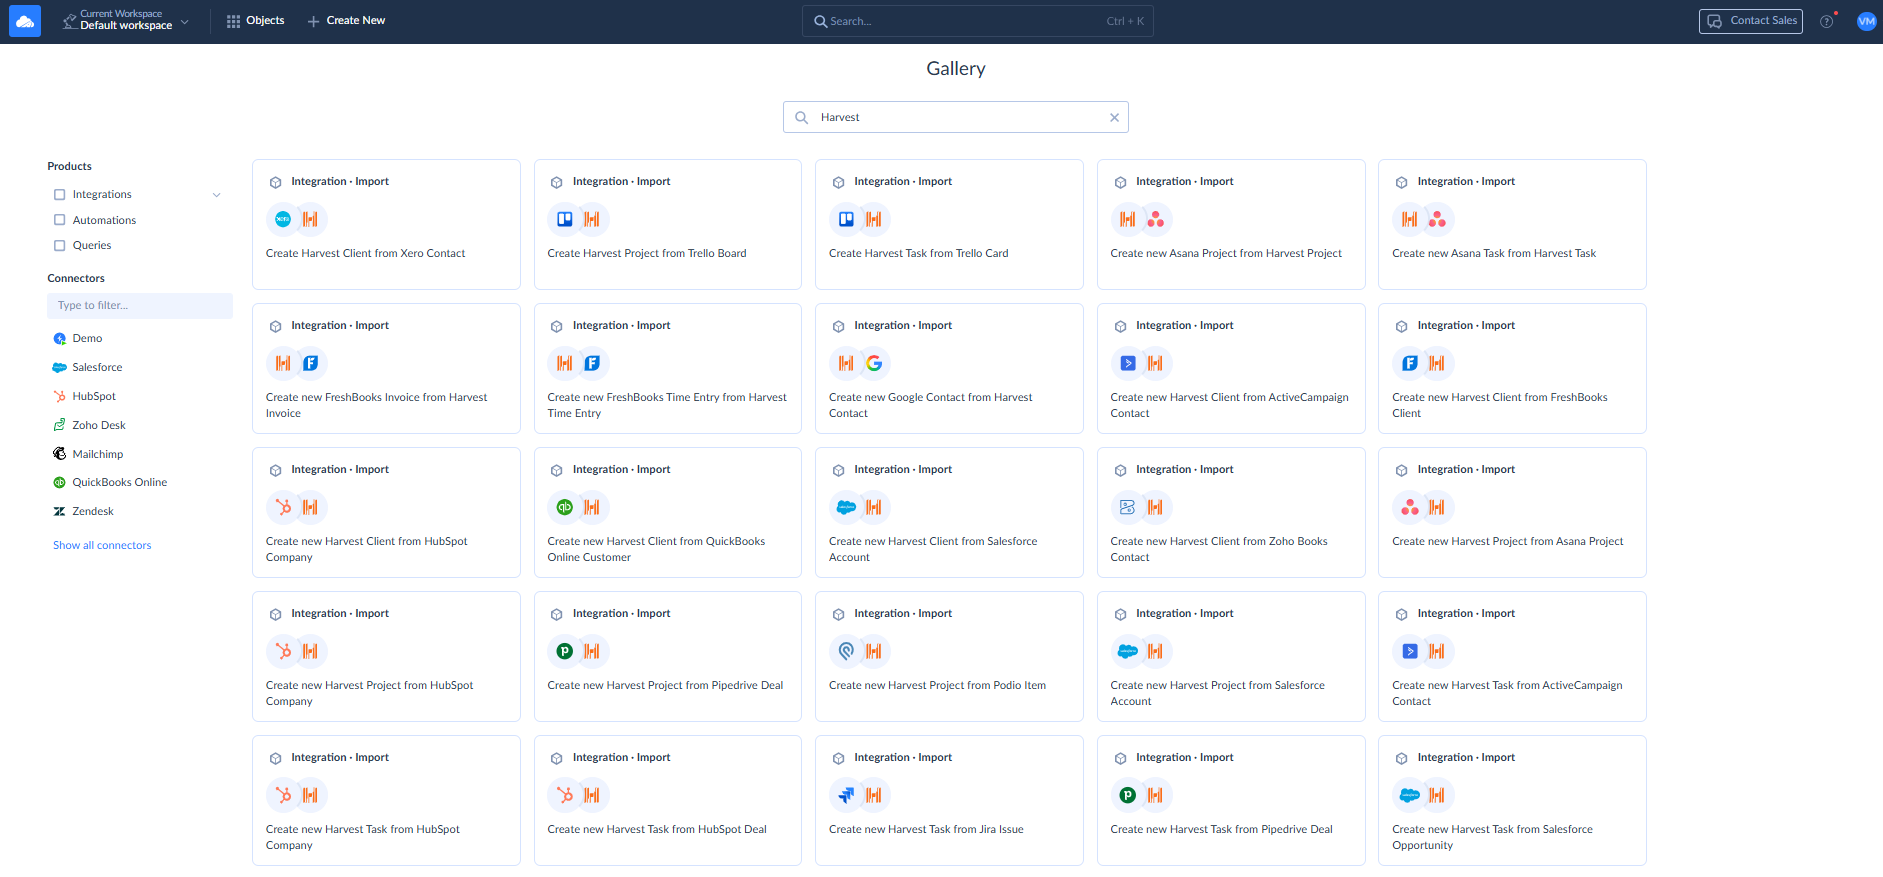This screenshot has width=1883, height=877.
Task: Click Zoho Books icon on Harvest Client card
Action: pyautogui.click(x=1128, y=507)
